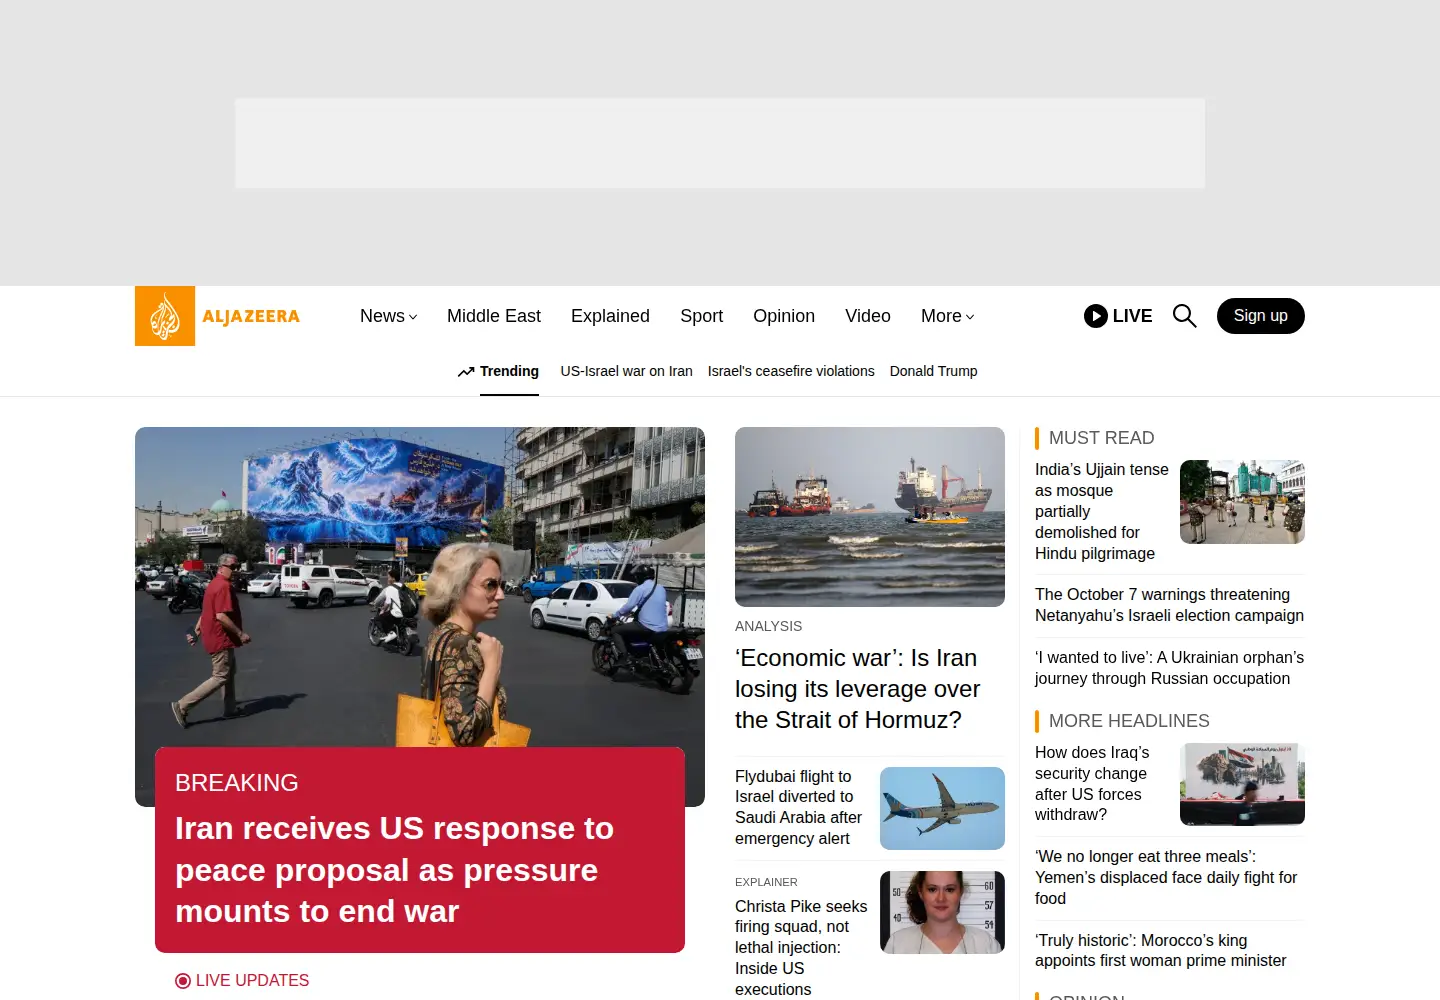Image resolution: width=1440 pixels, height=1000 pixels.
Task: Open the Video section
Action: [x=867, y=316]
